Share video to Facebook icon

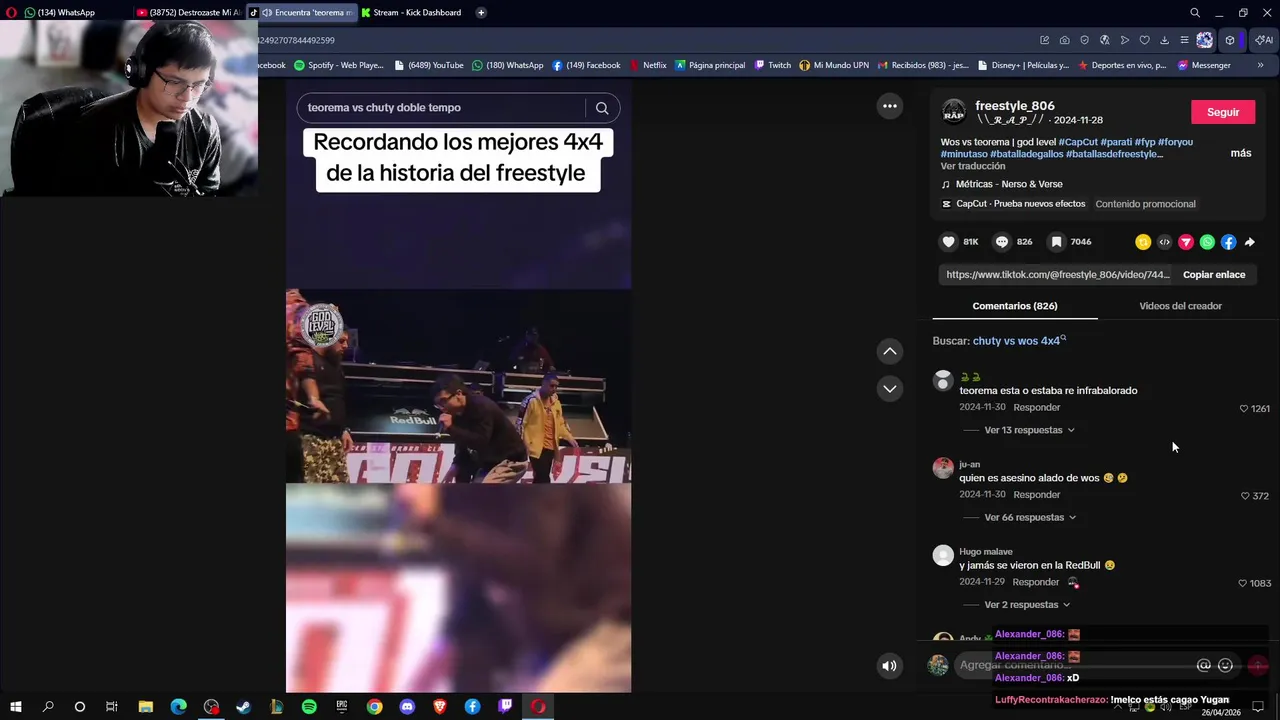(1228, 242)
